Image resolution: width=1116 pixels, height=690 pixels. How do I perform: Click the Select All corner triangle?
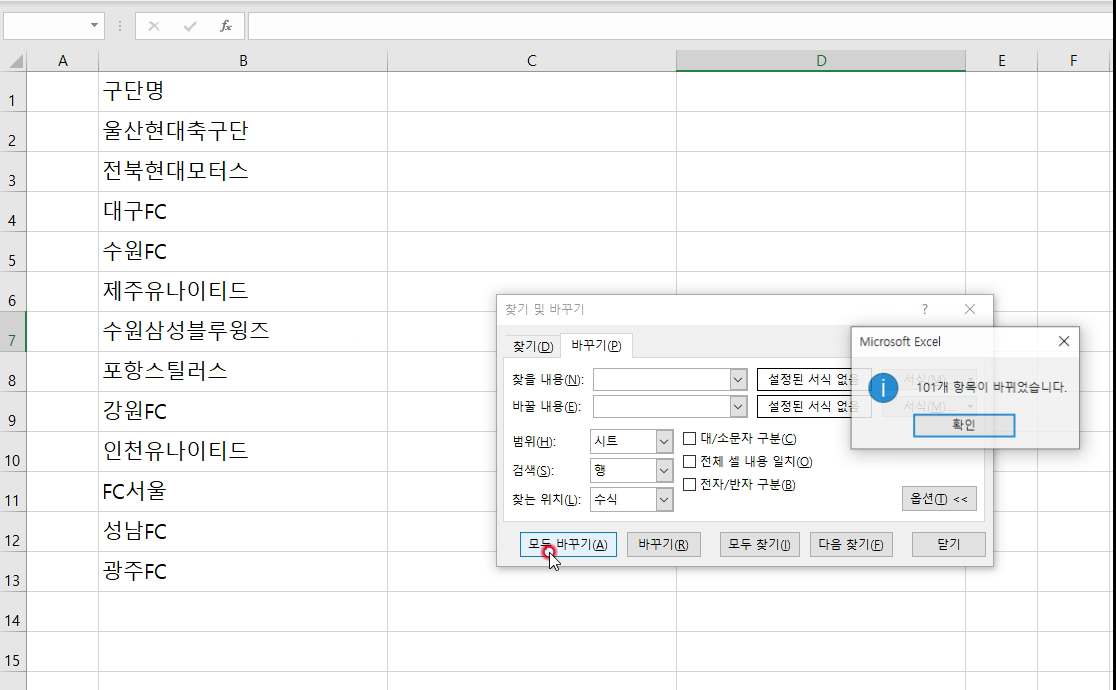click(14, 61)
